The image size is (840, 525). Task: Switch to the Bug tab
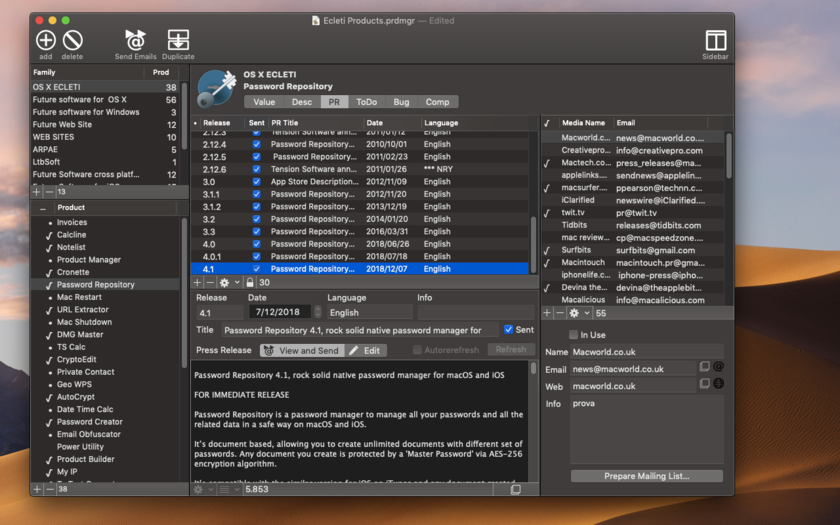pos(401,102)
